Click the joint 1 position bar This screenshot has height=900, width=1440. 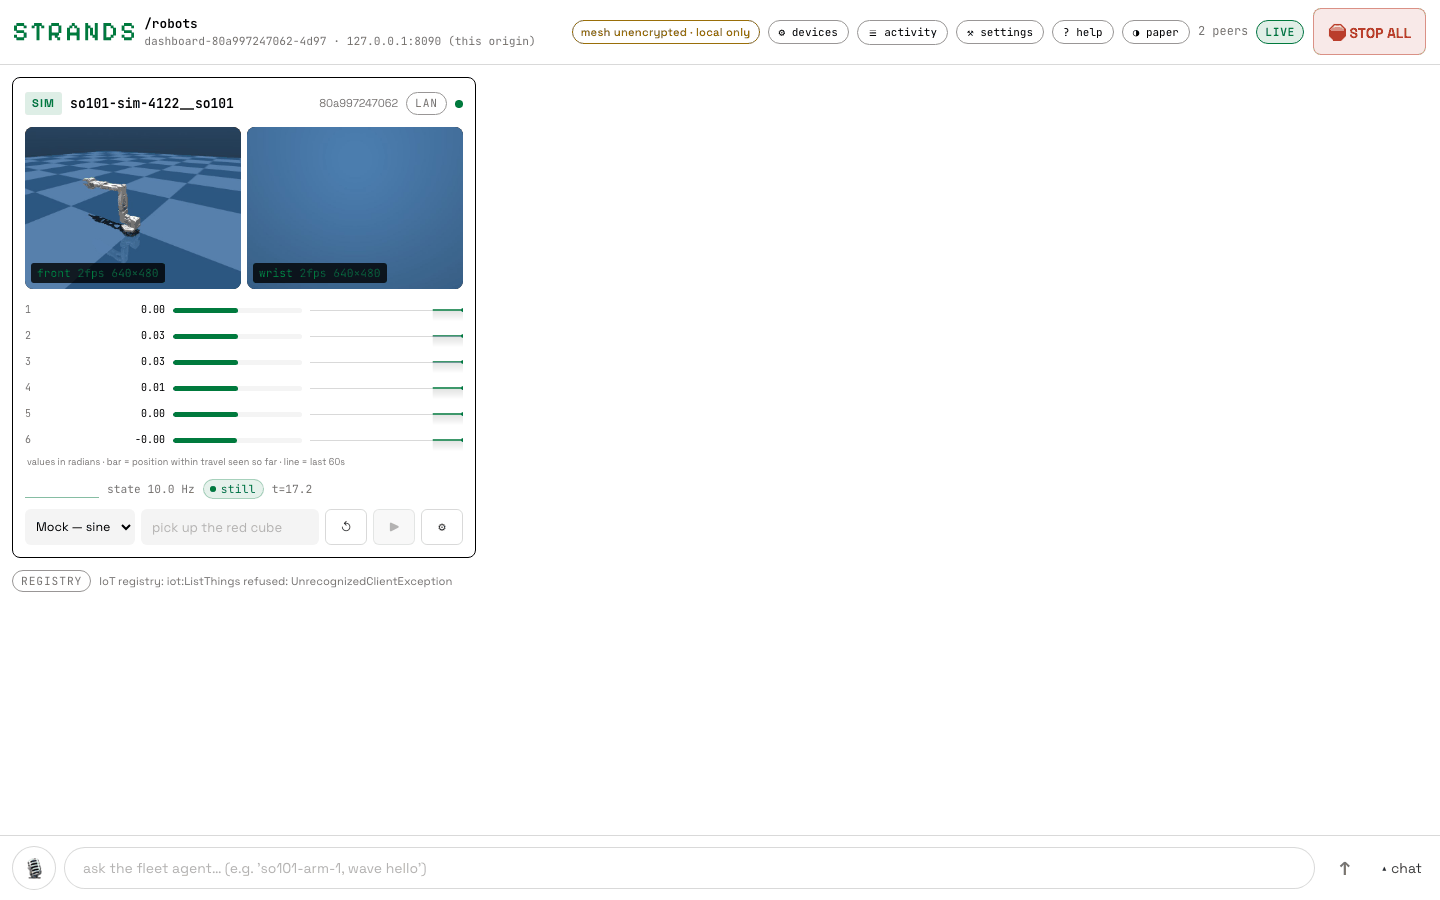(237, 311)
